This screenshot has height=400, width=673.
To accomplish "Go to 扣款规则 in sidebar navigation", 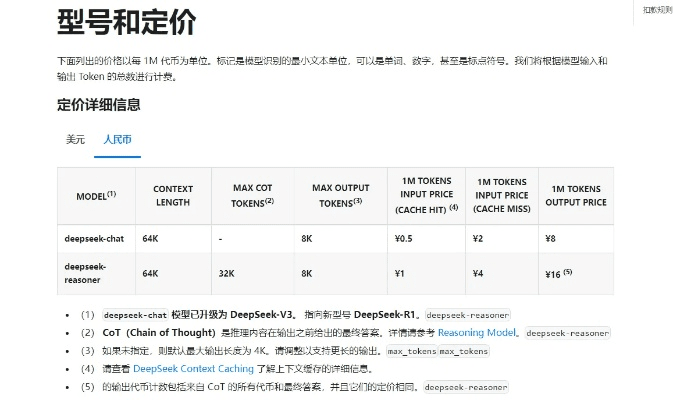I will pyautogui.click(x=654, y=8).
